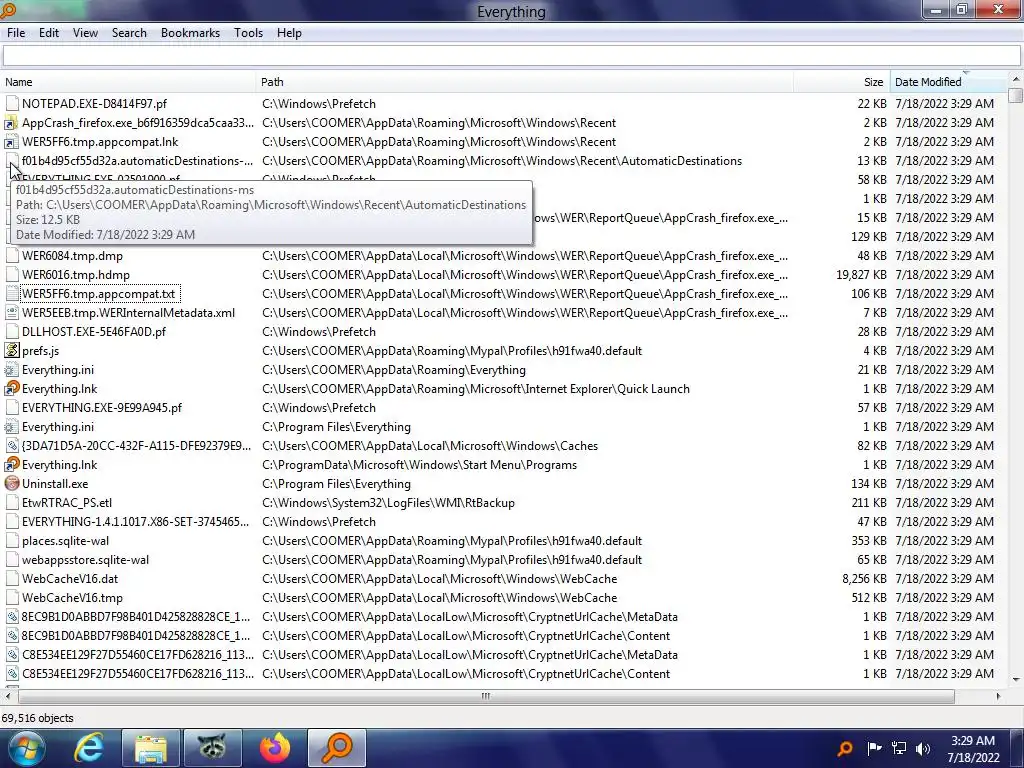Select the WER5FF6.tmp.appcompat.txt file name

(x=99, y=294)
